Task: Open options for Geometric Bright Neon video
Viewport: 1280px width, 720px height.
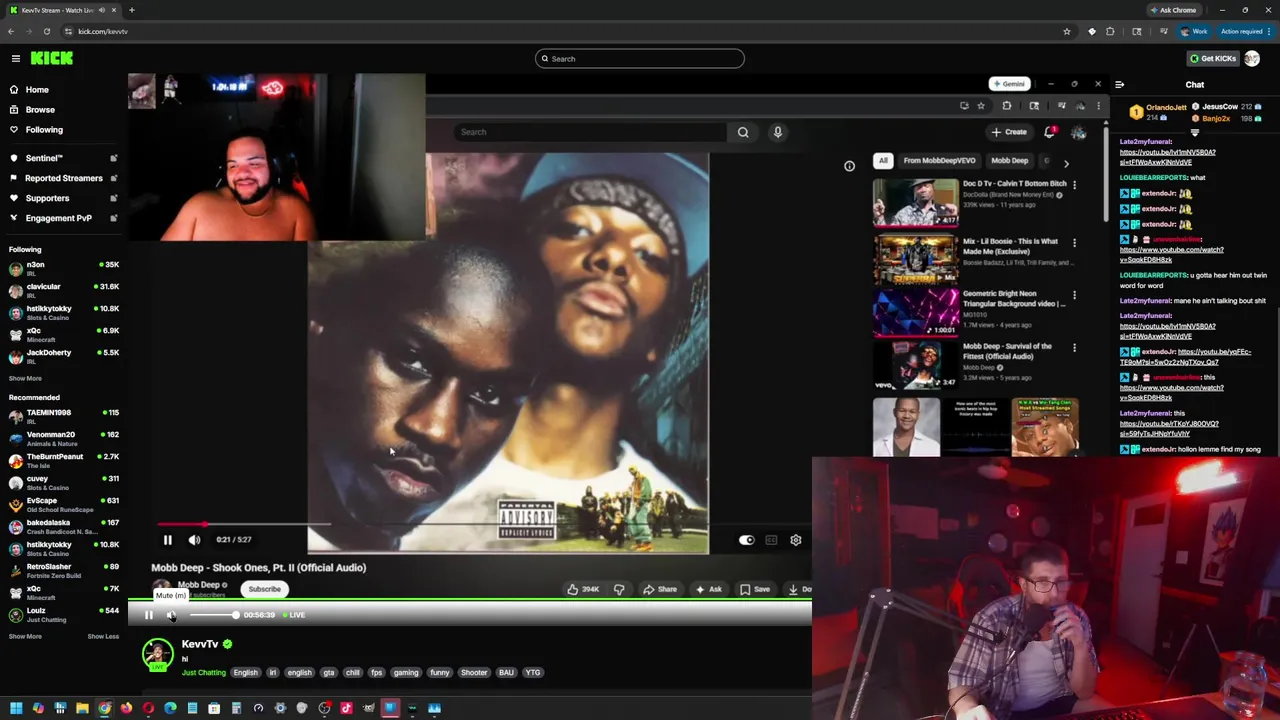Action: [1074, 296]
